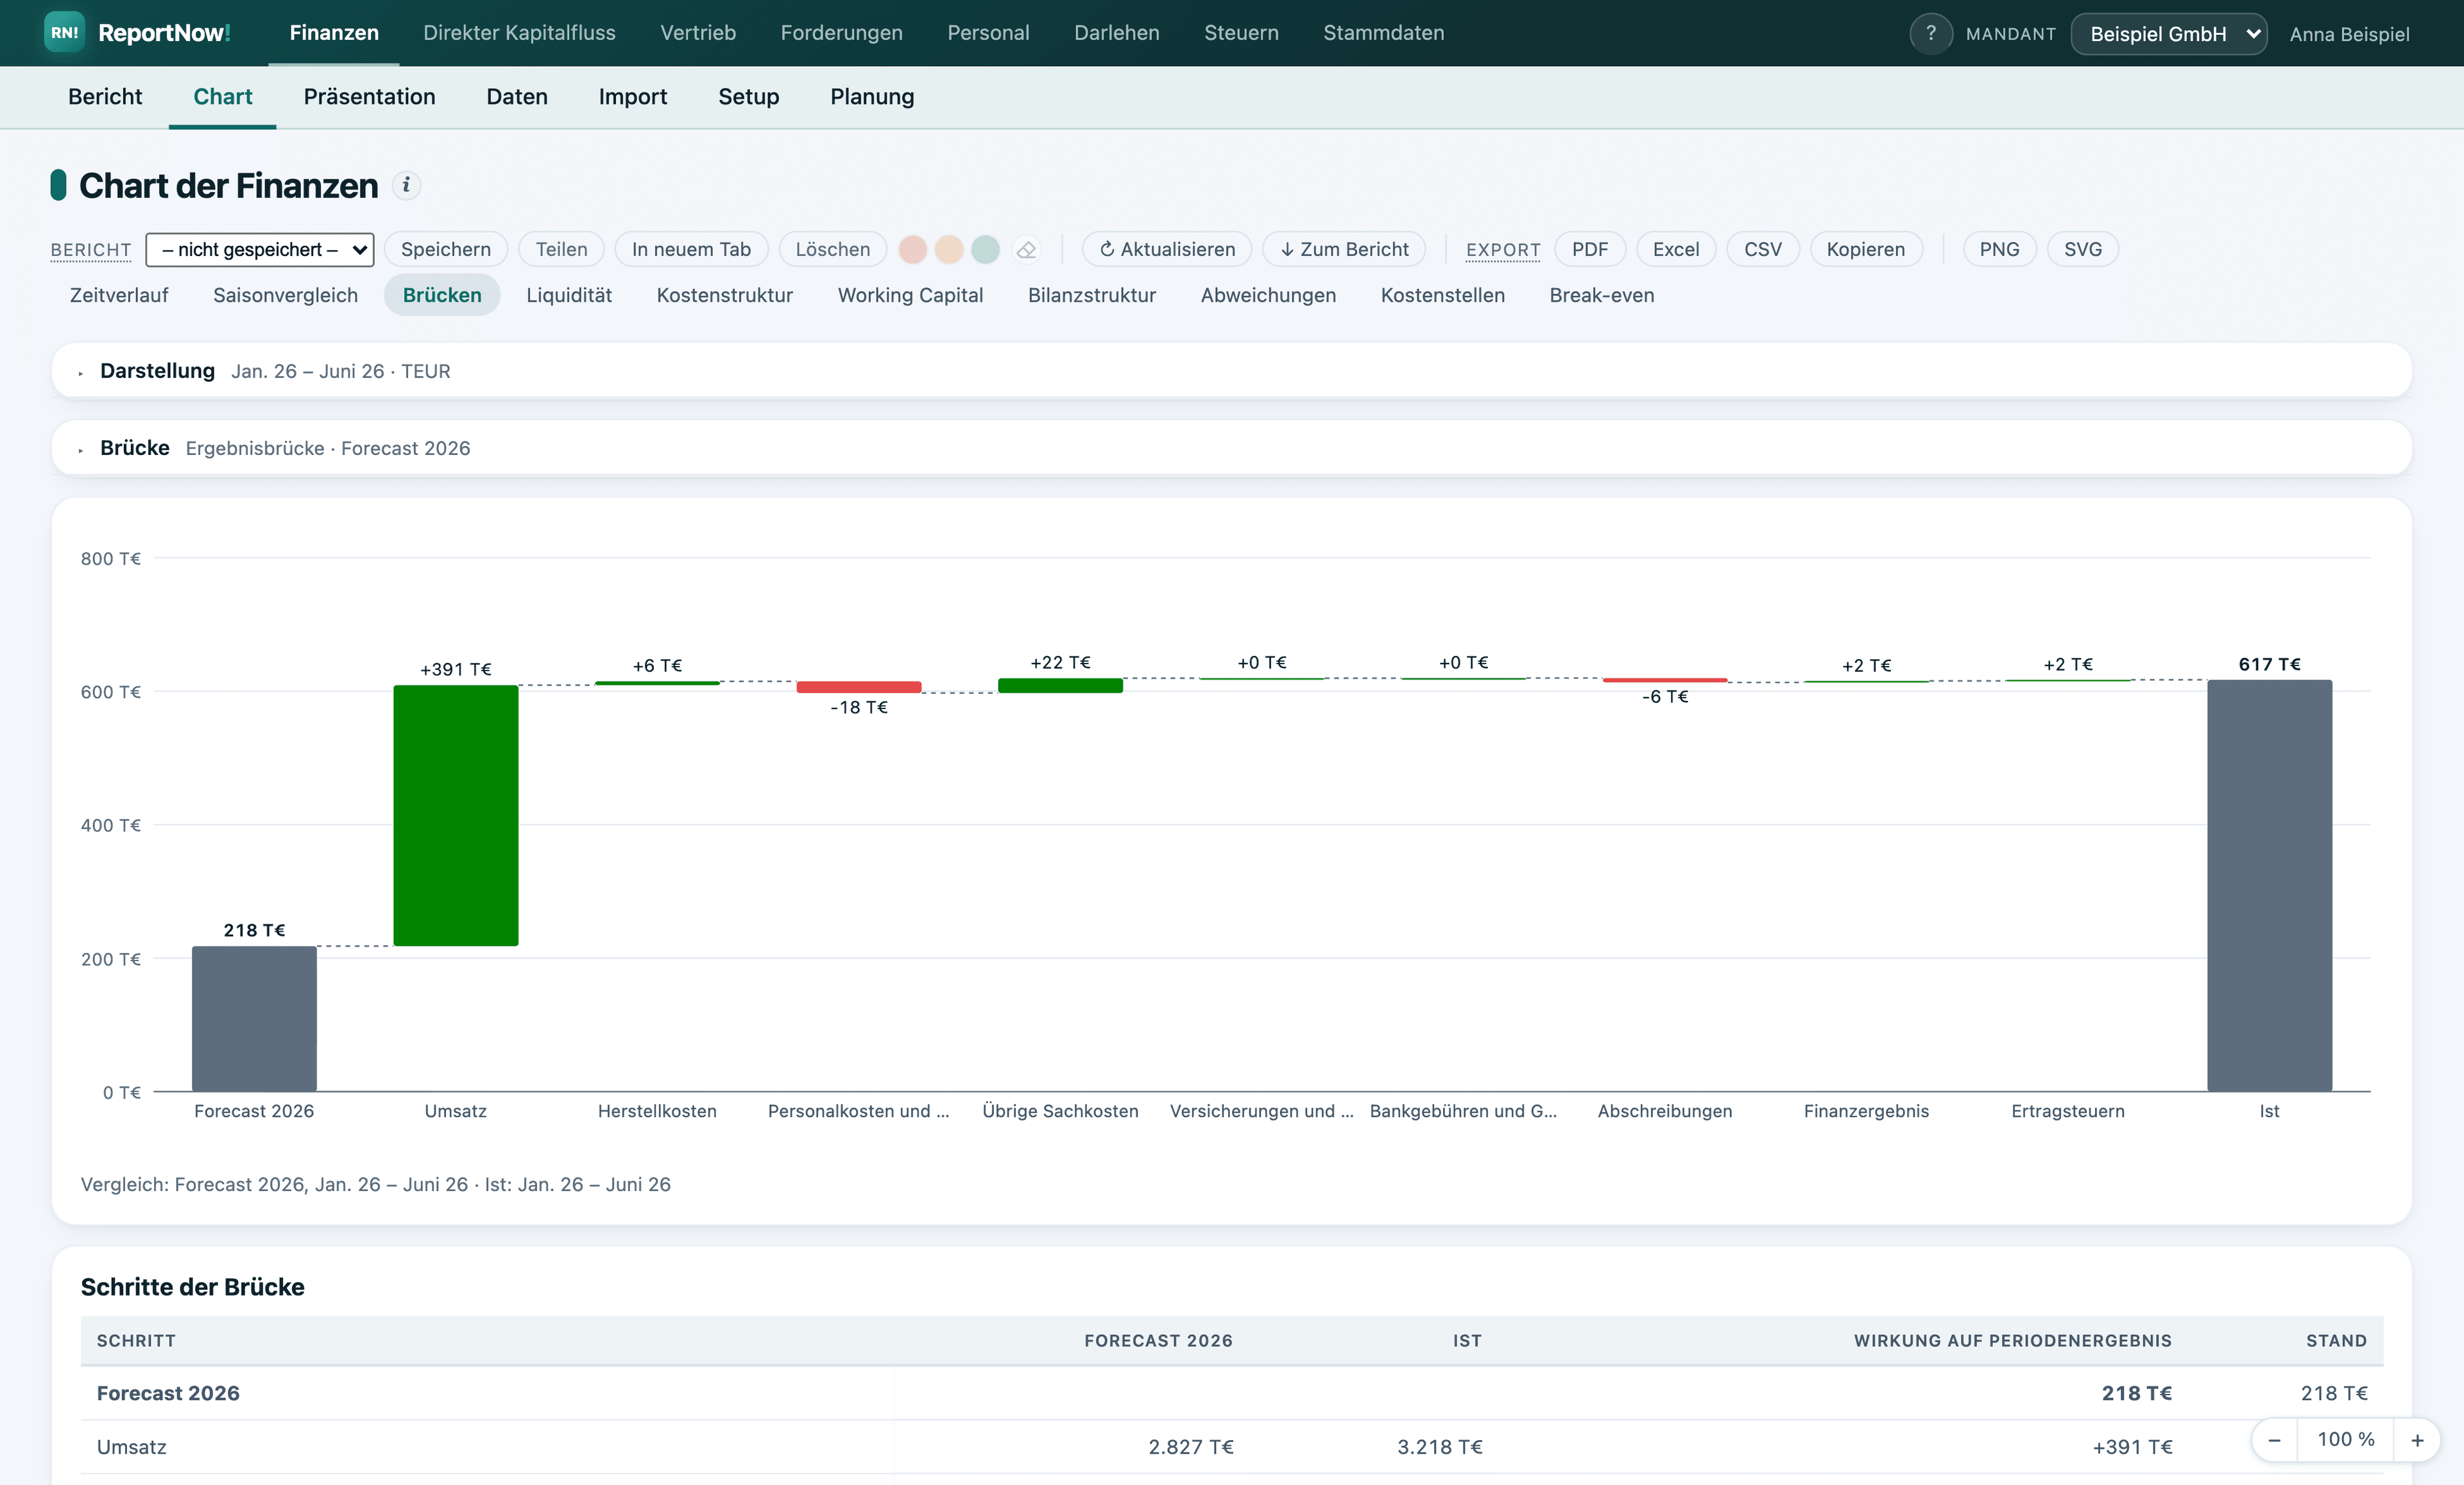The image size is (2464, 1485).
Task: Export chart as PDF
Action: pyautogui.click(x=1589, y=250)
